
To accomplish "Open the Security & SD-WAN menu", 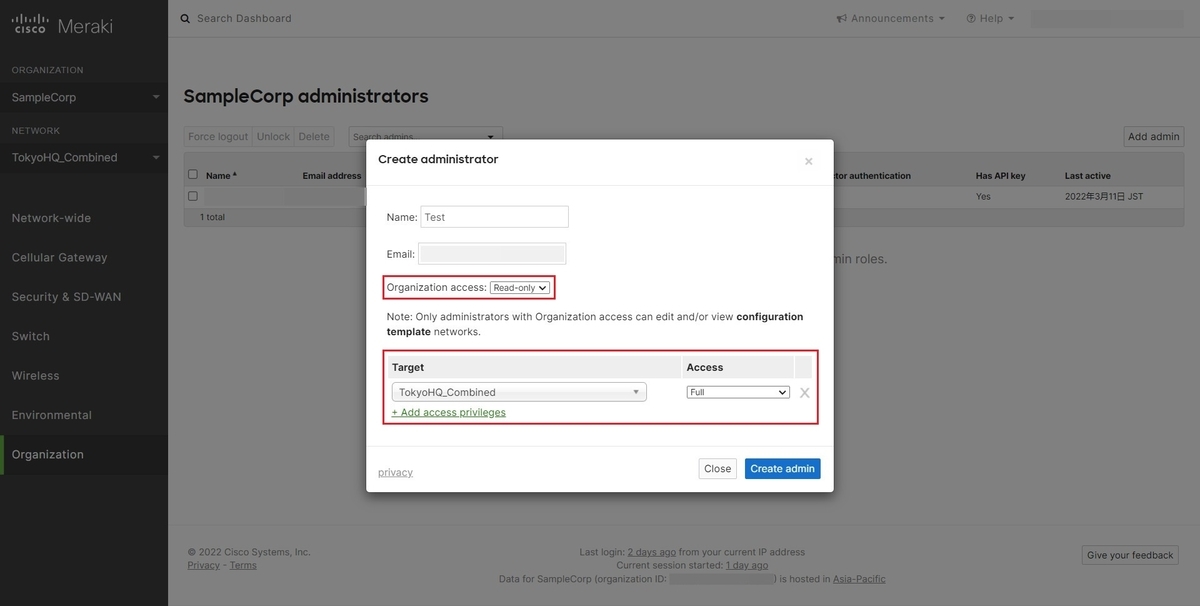I will tap(66, 297).
